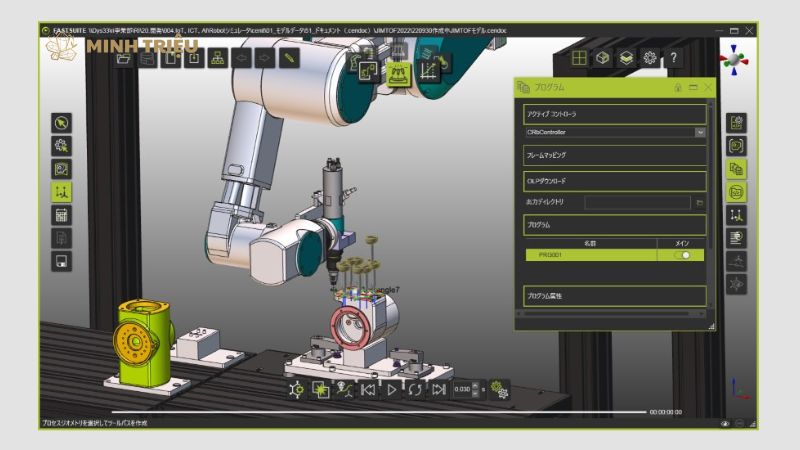Open the help question mark icon
This screenshot has height=450, width=800.
[x=673, y=58]
